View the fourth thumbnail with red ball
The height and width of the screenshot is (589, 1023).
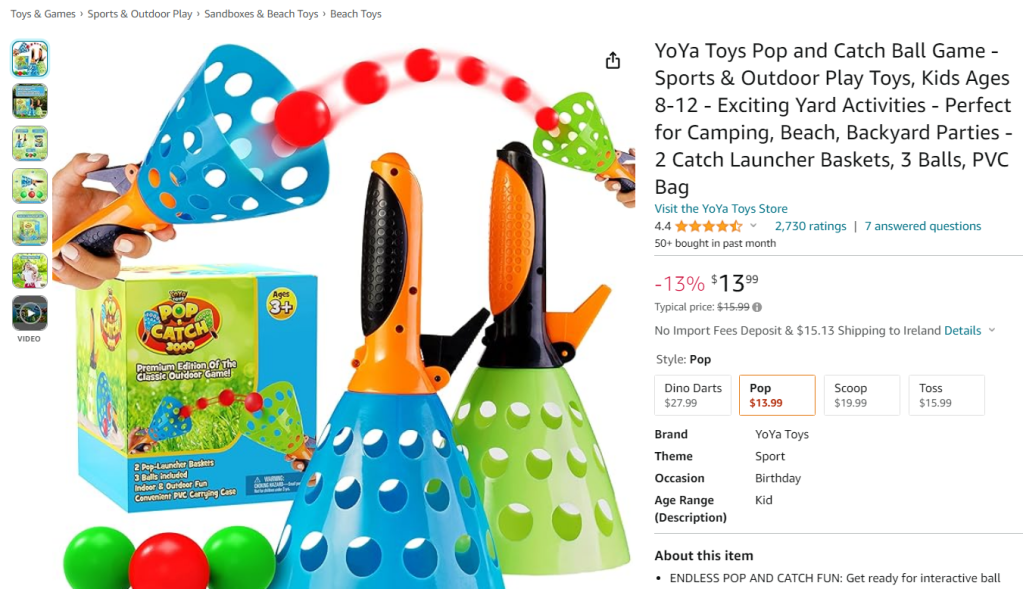click(x=30, y=186)
